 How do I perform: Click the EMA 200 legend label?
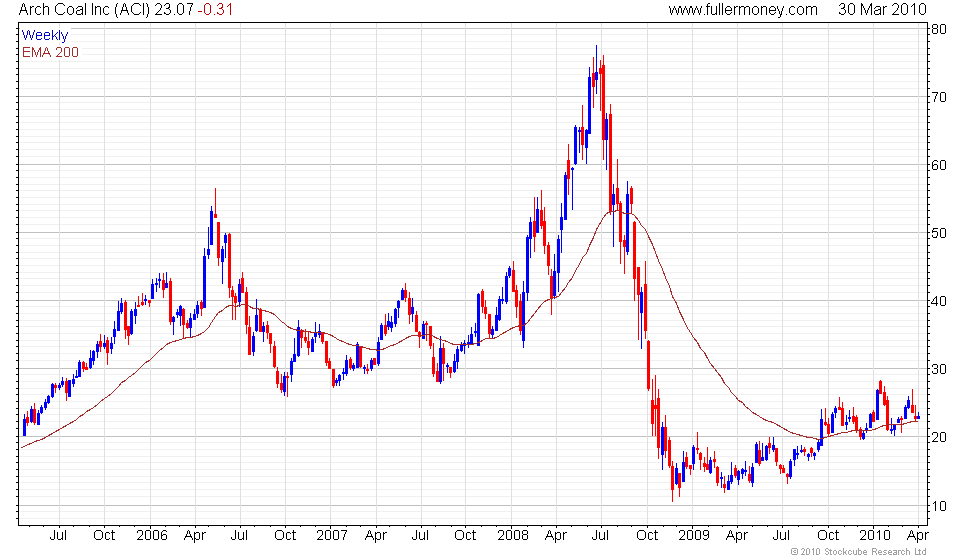coord(50,52)
